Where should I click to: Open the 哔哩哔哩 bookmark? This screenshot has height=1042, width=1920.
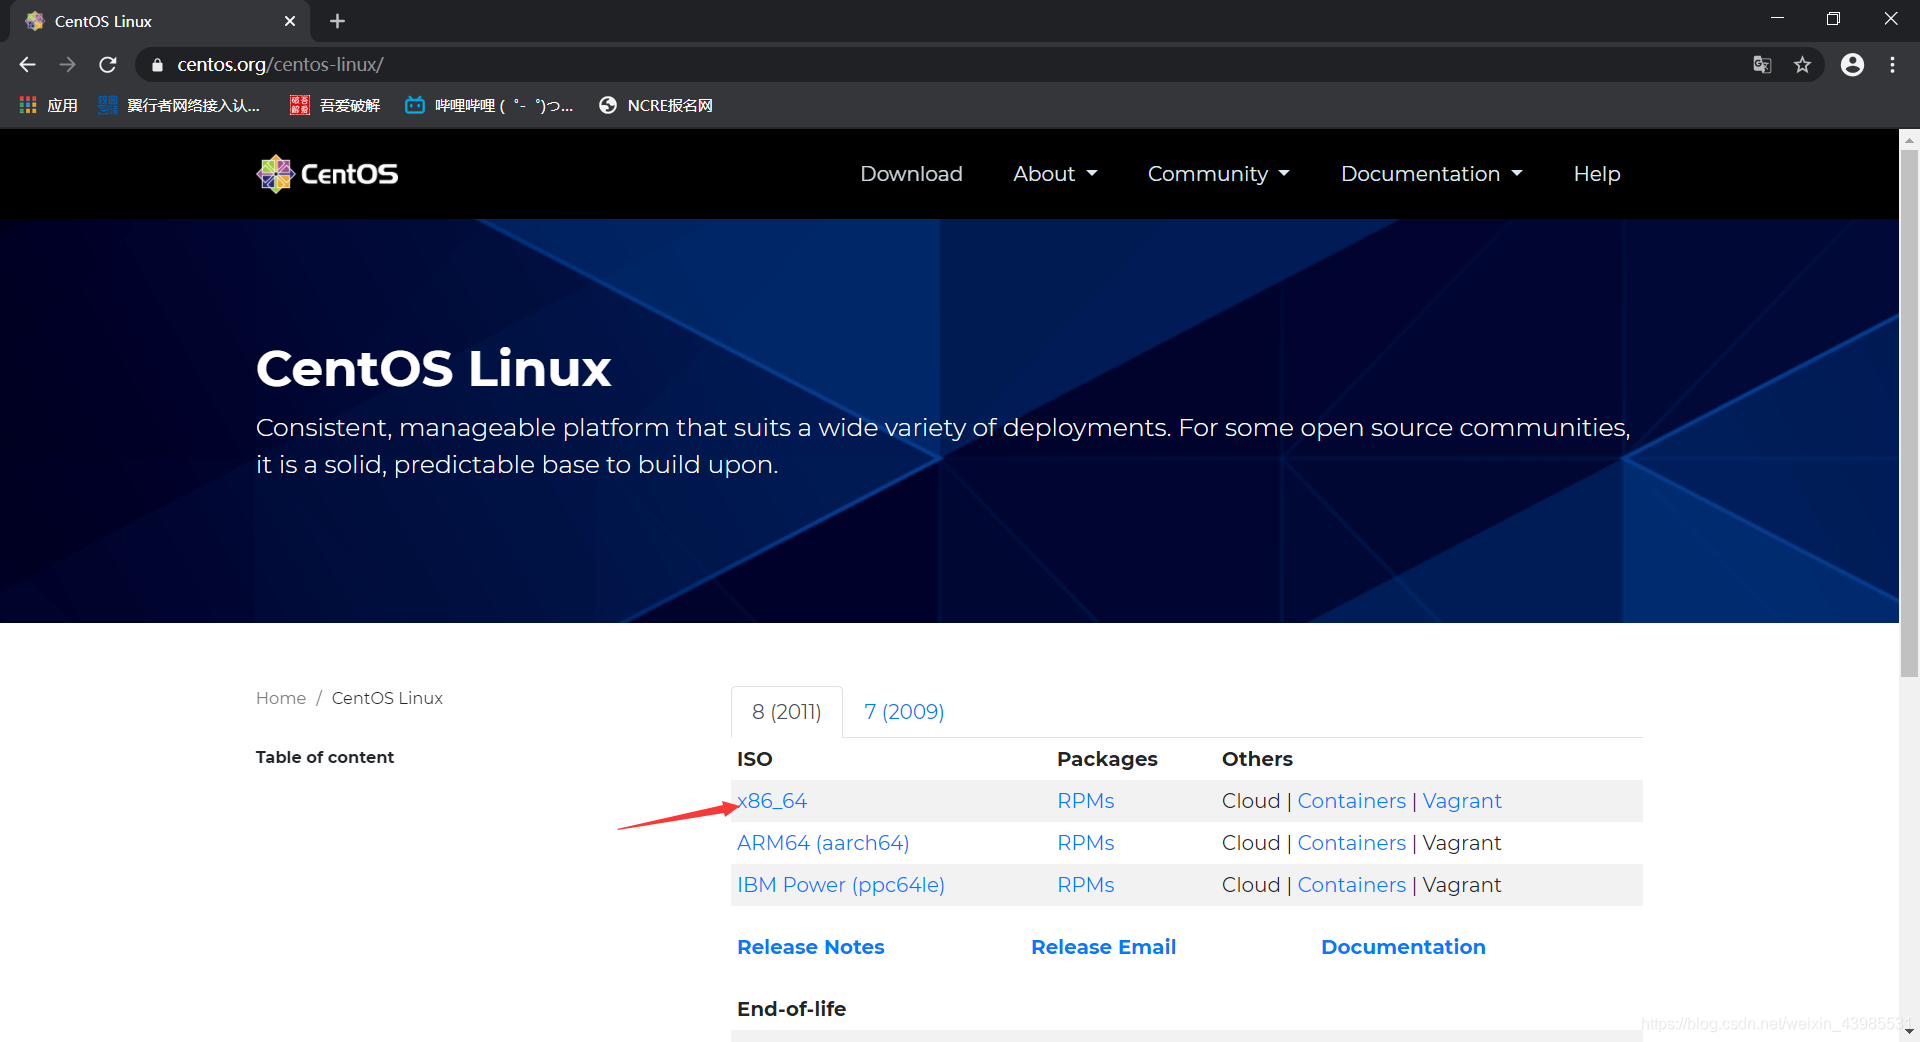point(489,105)
